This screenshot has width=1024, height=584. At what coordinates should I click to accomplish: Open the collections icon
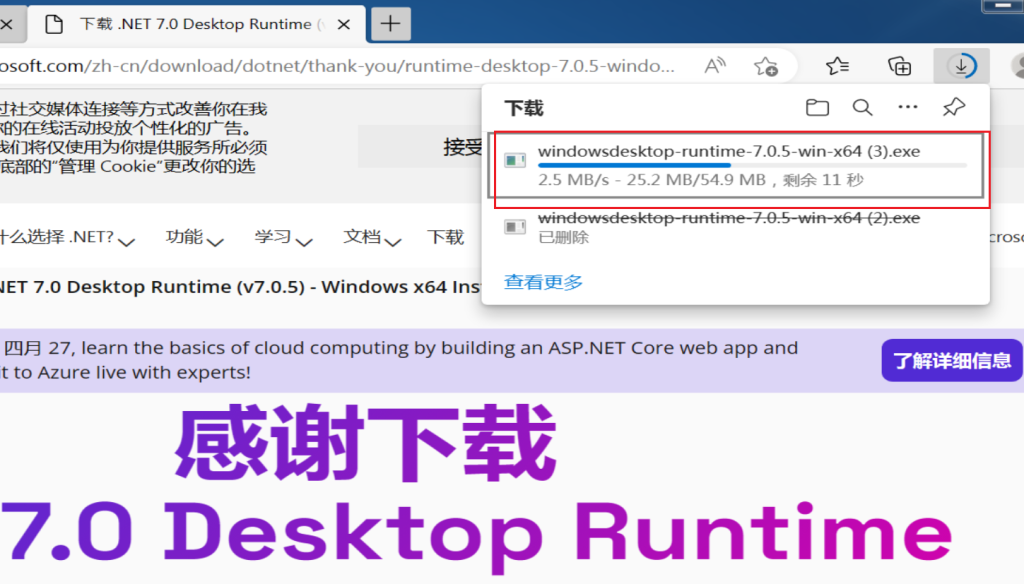pyautogui.click(x=899, y=66)
